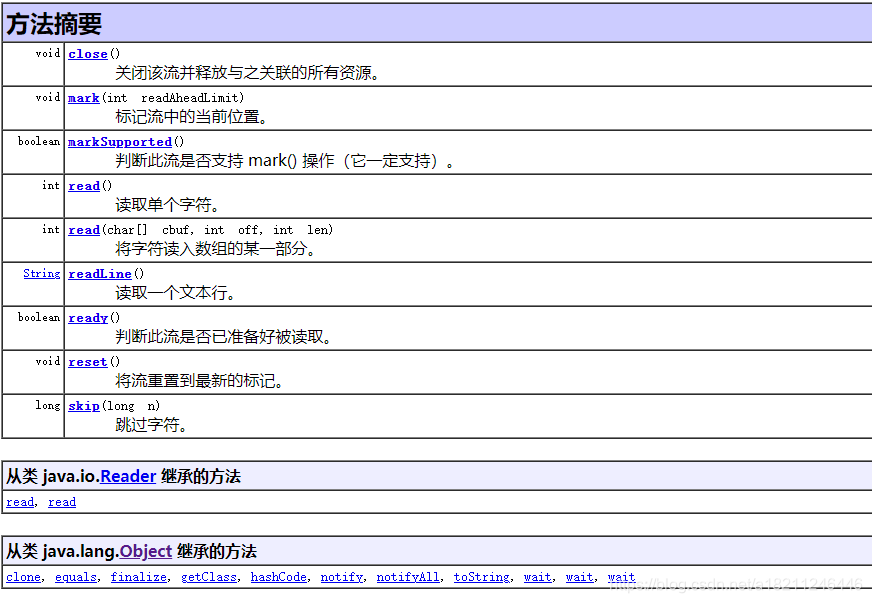Open the close() method link
Image resolution: width=872 pixels, height=603 pixels.
click(88, 54)
